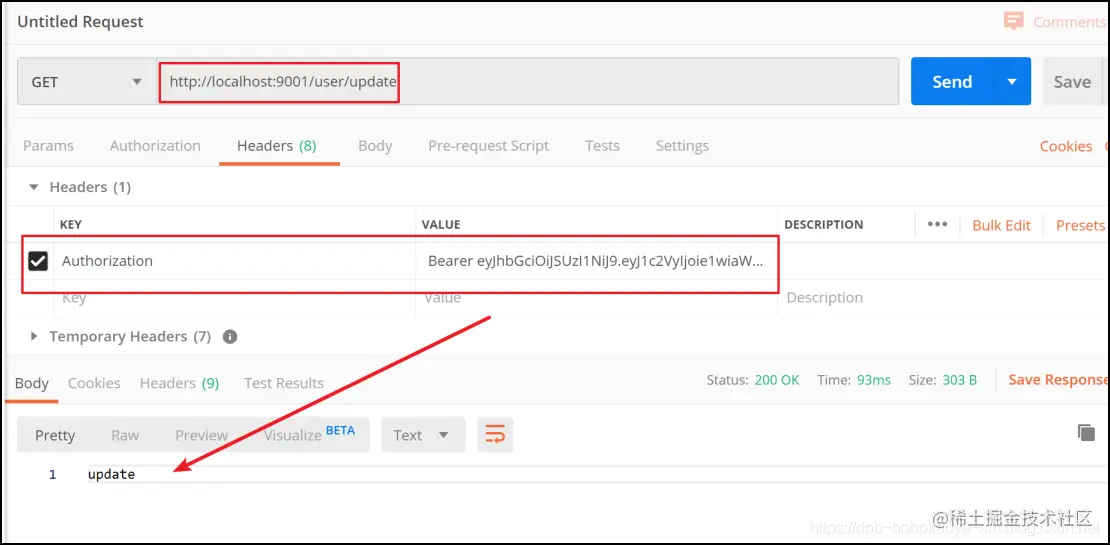Image resolution: width=1110 pixels, height=546 pixels.
Task: Open the three-dots column options menu
Action: point(937,224)
